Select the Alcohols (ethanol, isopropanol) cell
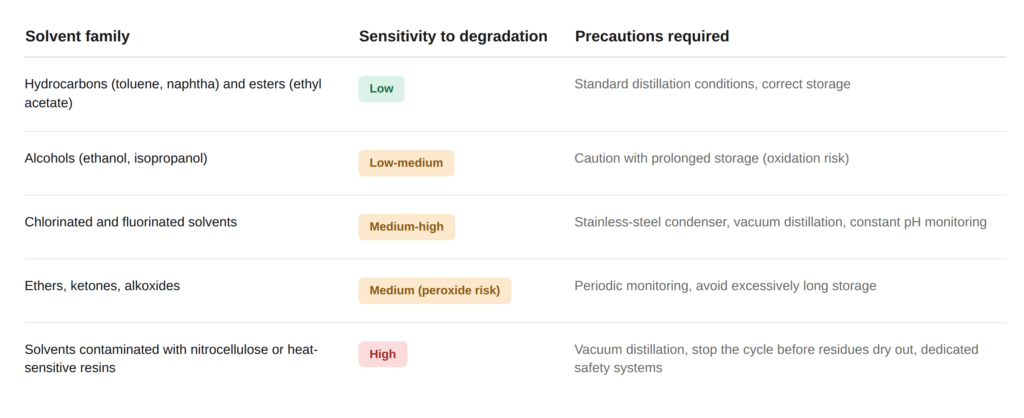The image size is (1024, 418). [116, 158]
